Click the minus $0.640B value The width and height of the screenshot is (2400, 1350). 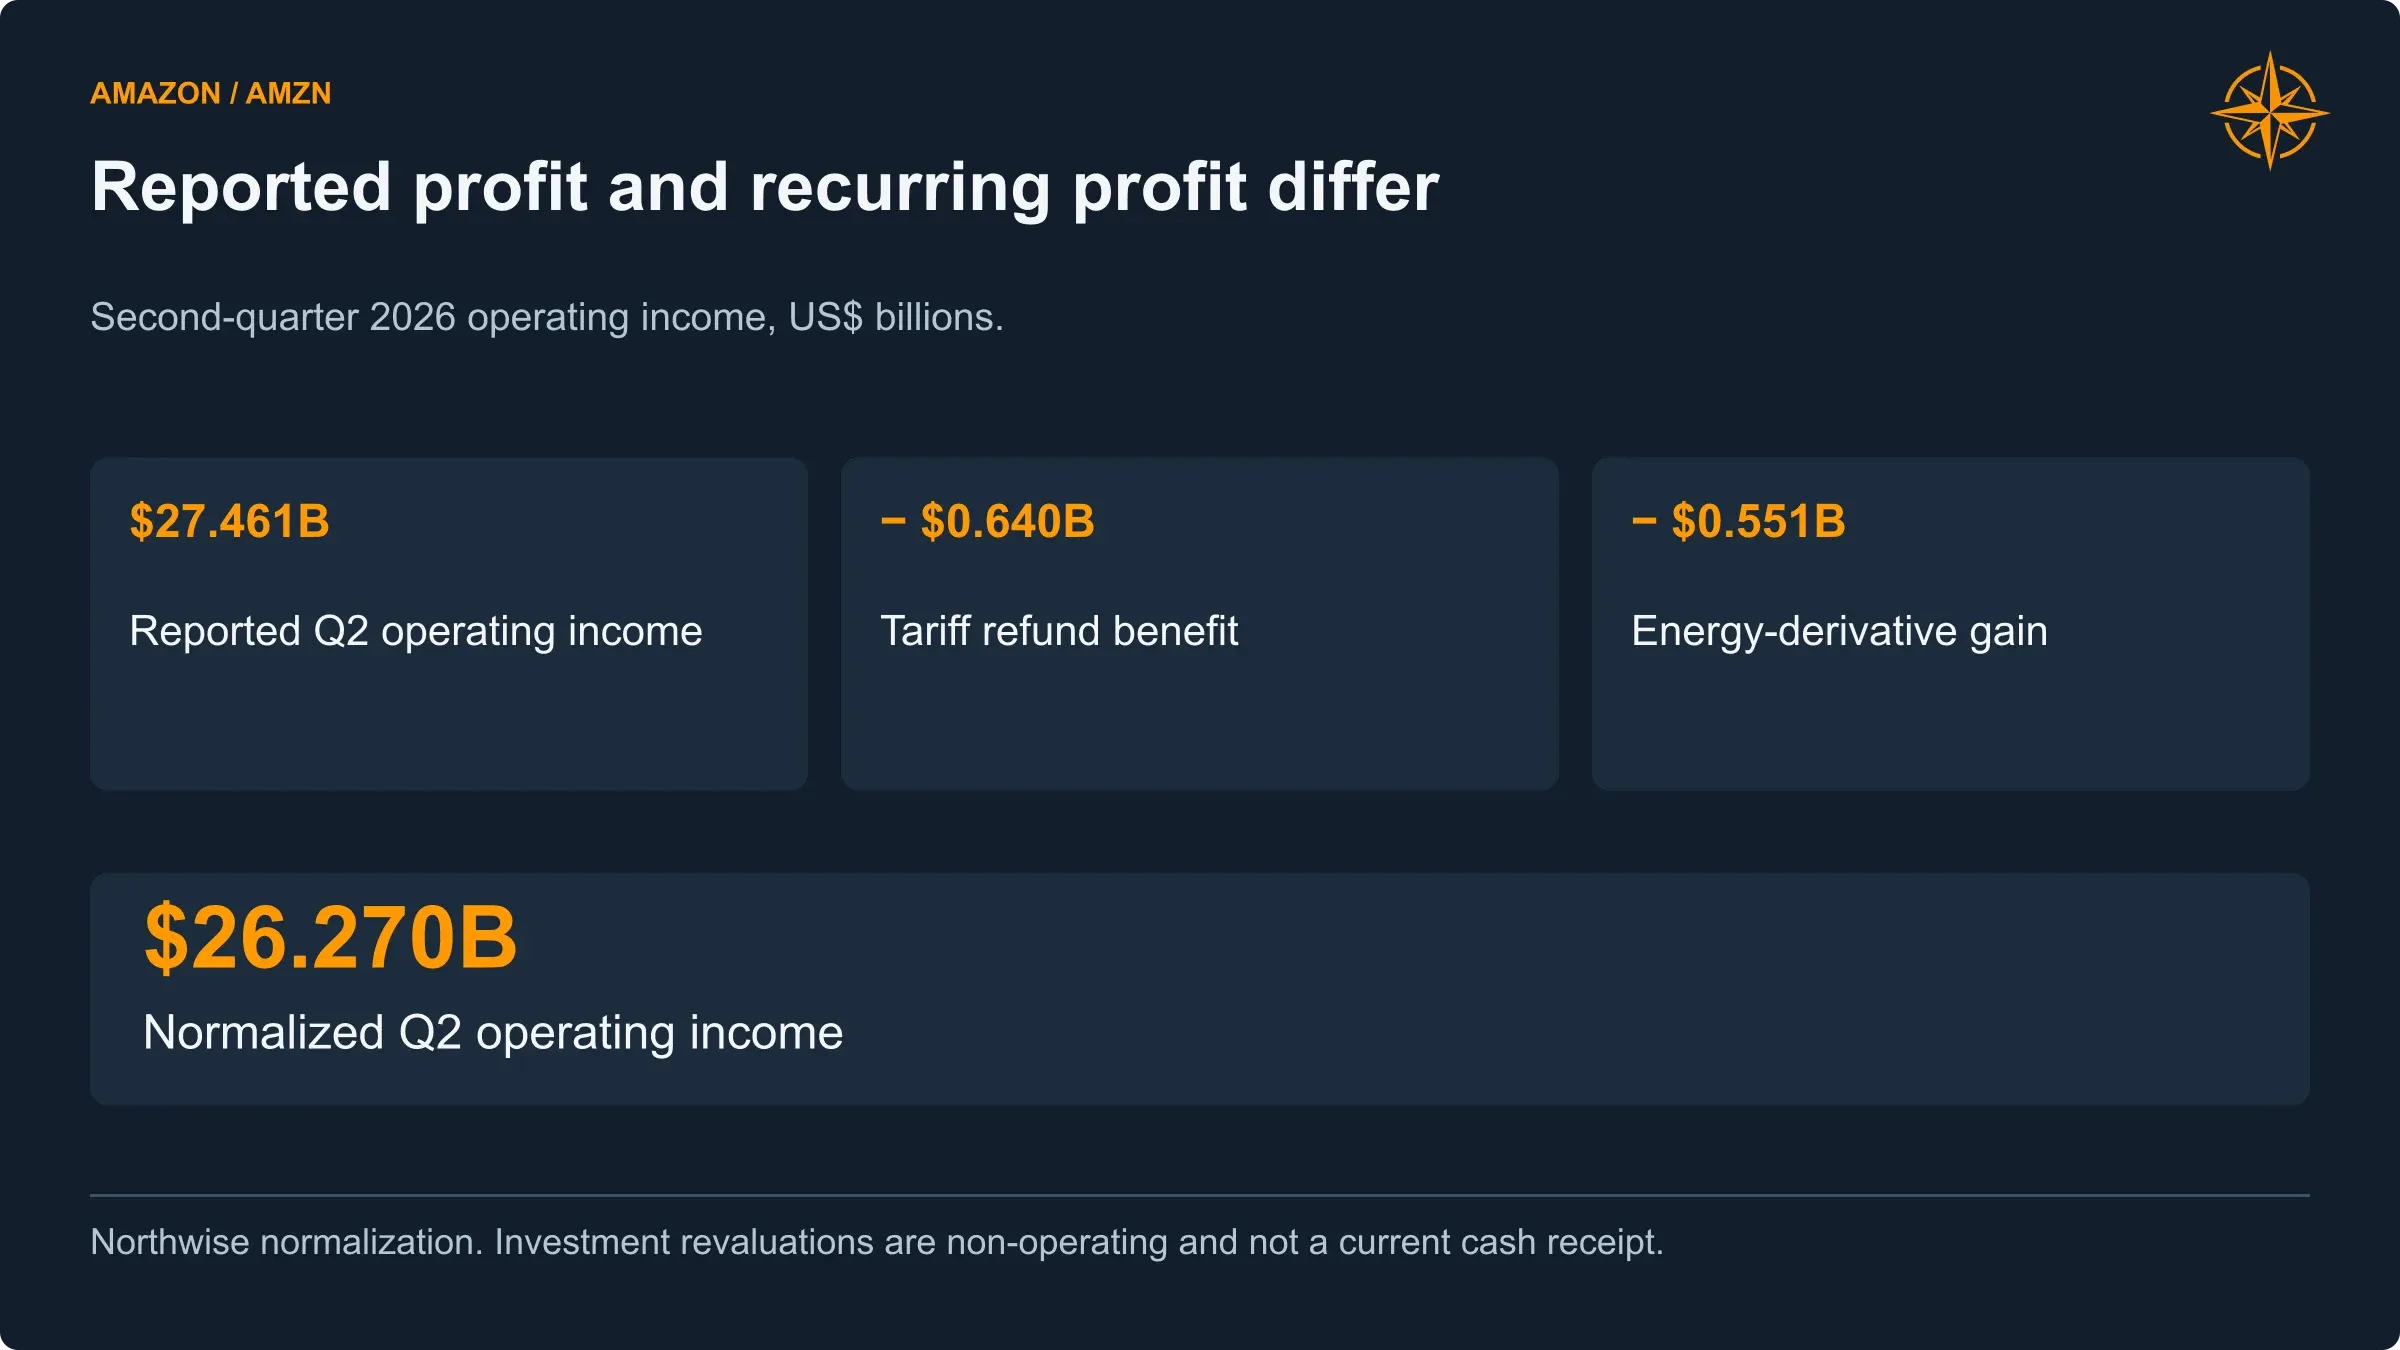point(988,521)
